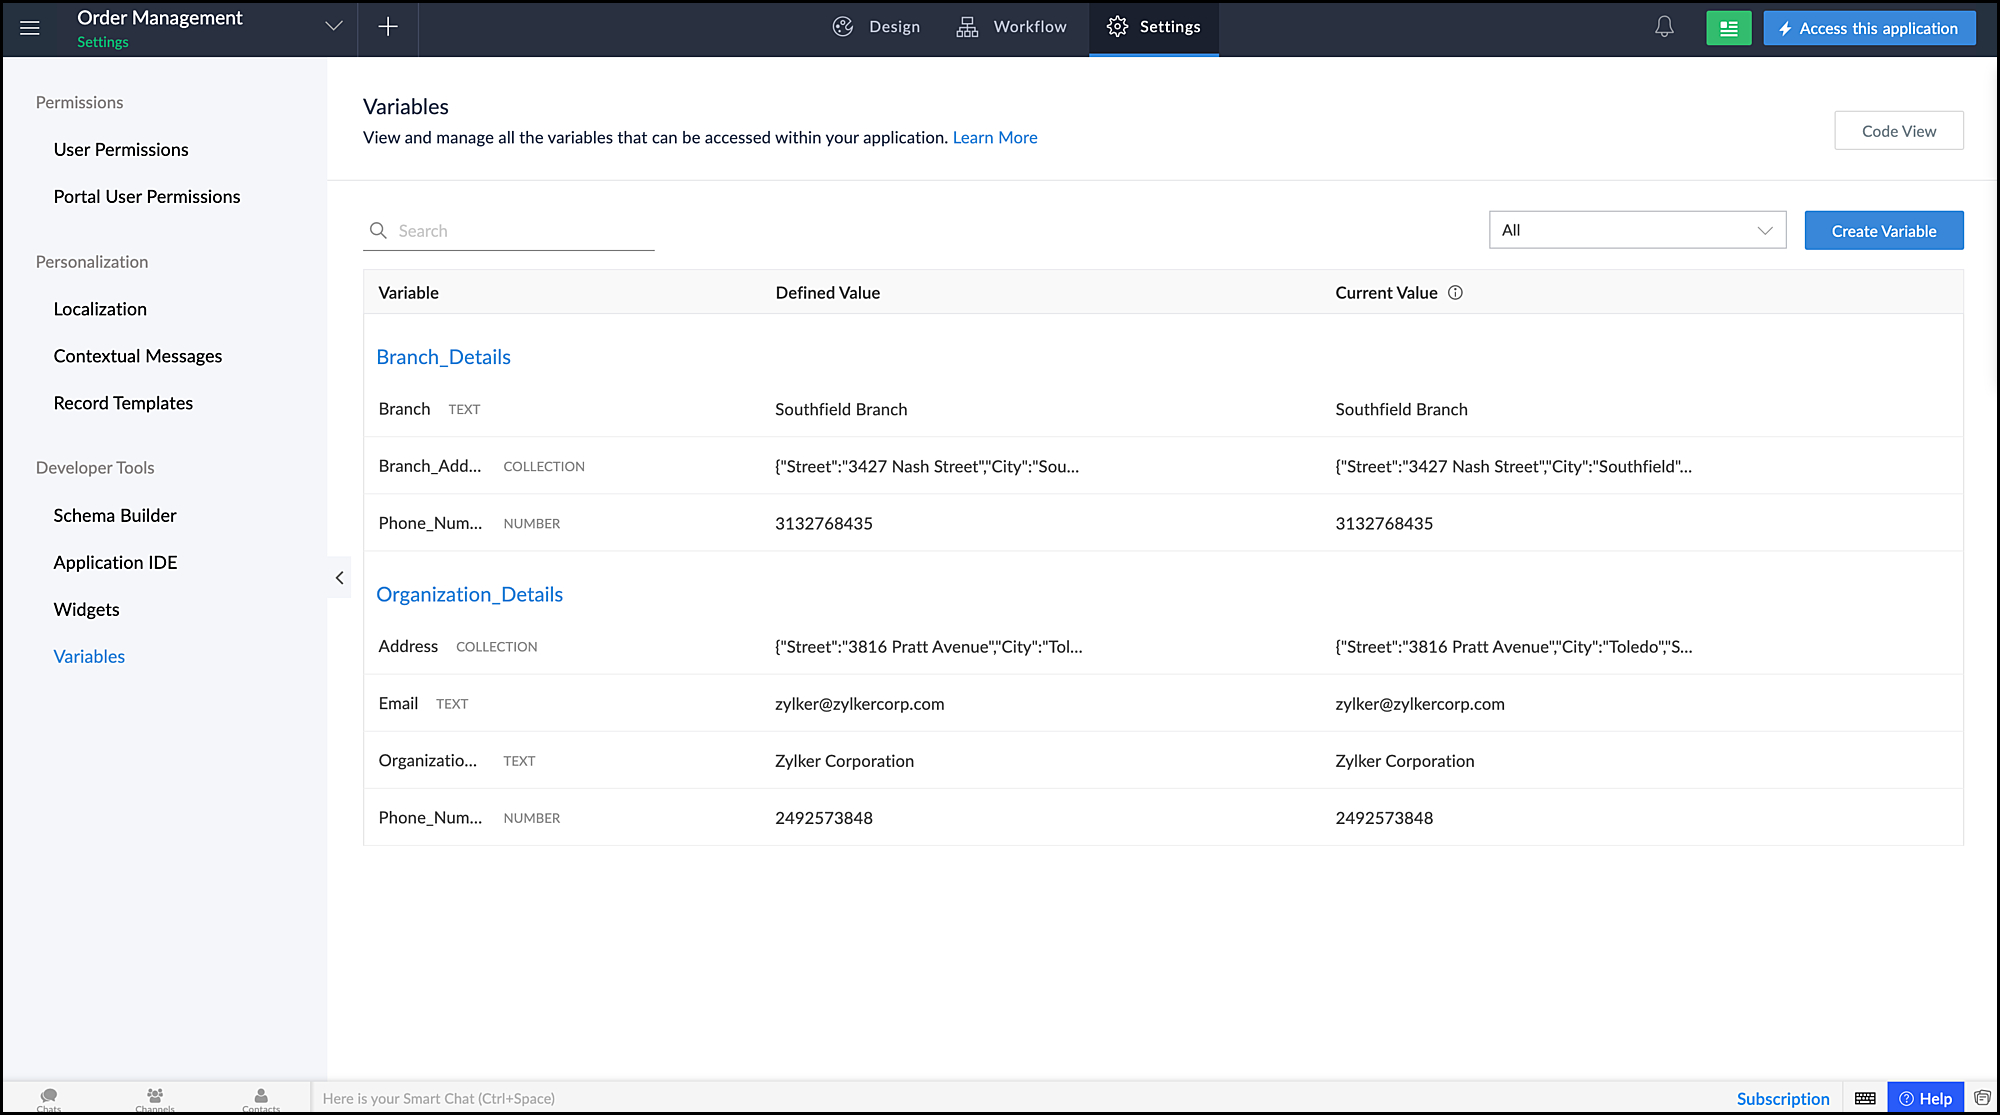Open Contacts in the bottom bar

point(261,1098)
